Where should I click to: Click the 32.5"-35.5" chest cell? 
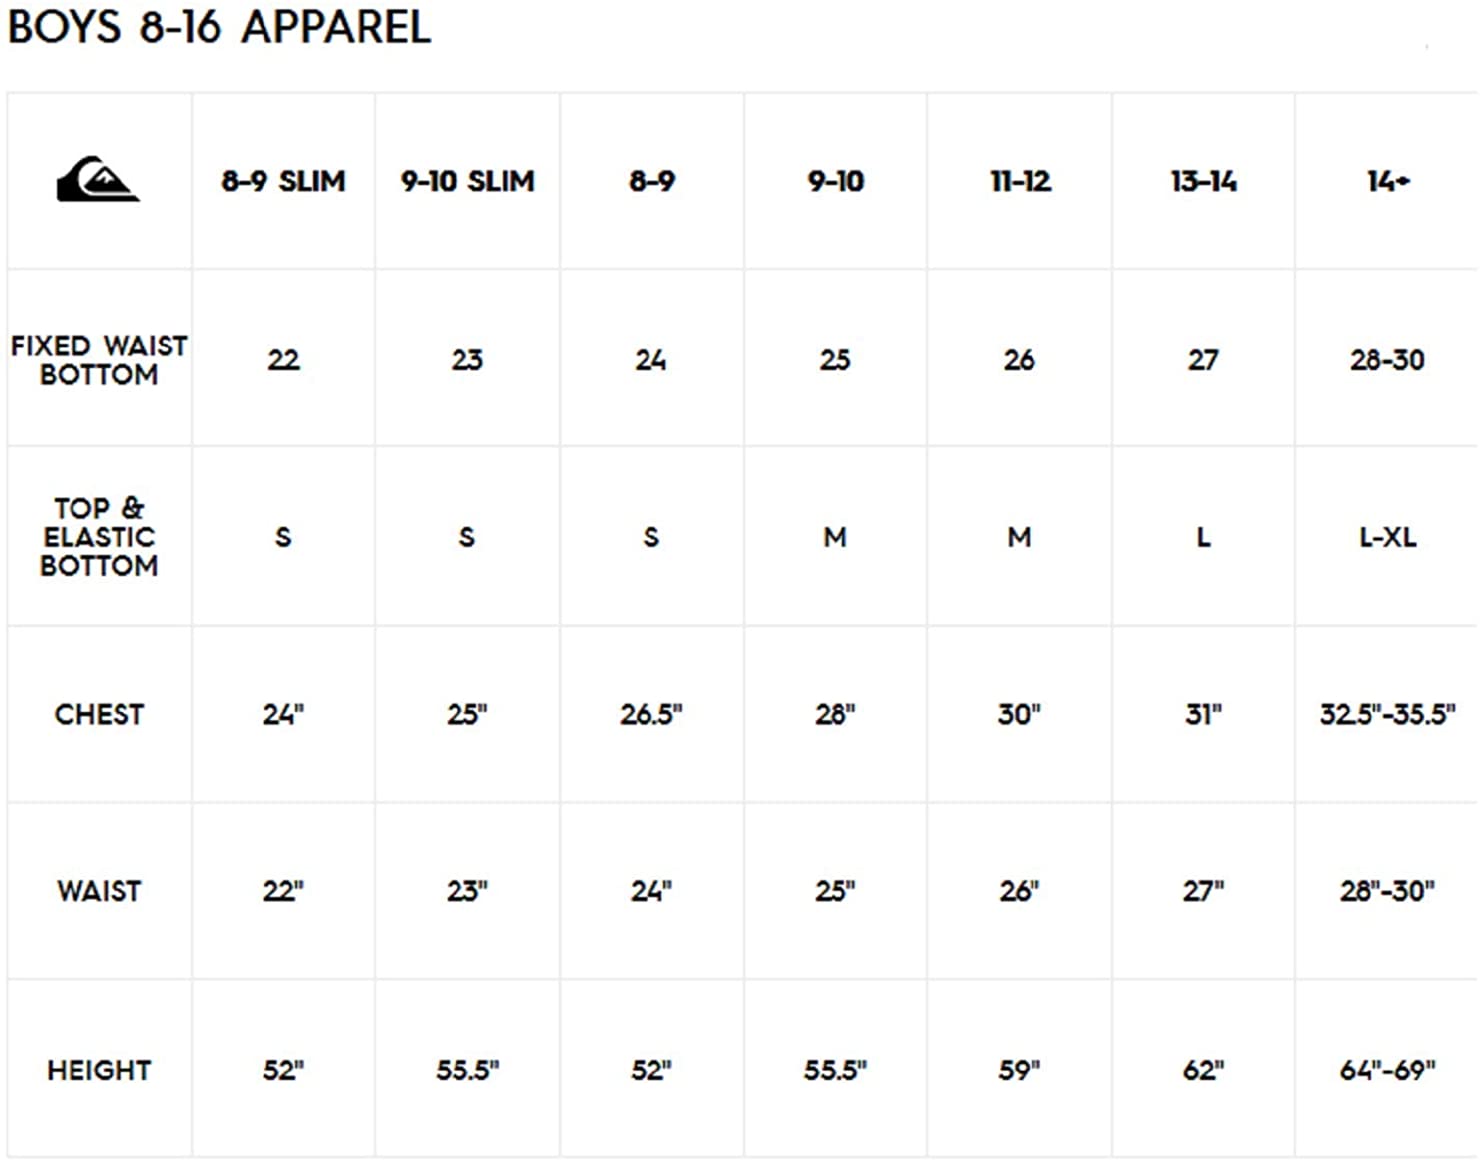(x=1387, y=714)
